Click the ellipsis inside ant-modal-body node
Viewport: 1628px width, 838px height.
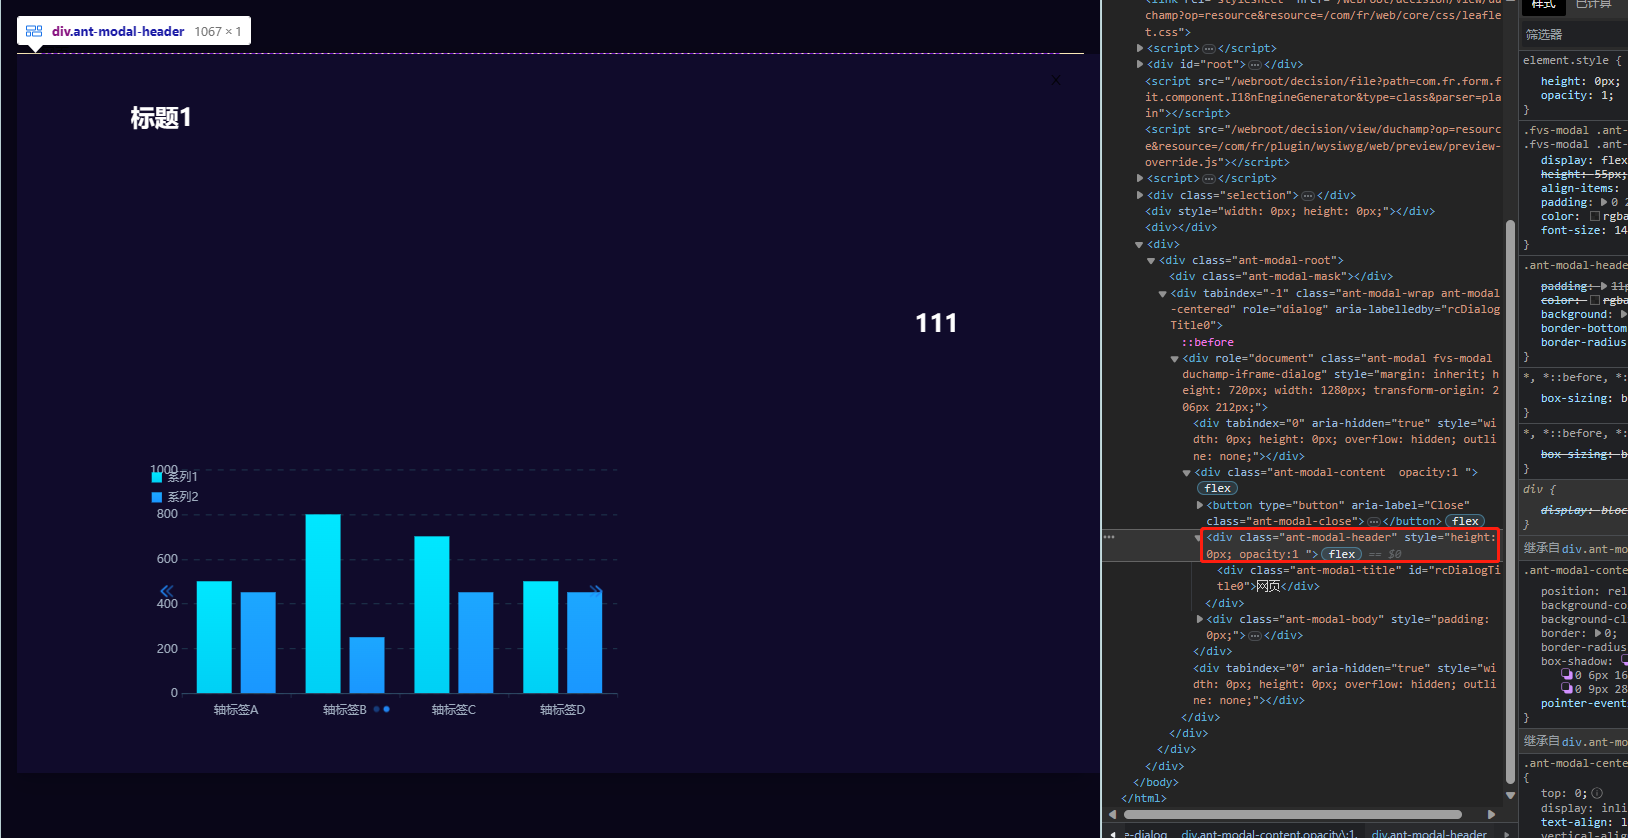pyautogui.click(x=1255, y=636)
